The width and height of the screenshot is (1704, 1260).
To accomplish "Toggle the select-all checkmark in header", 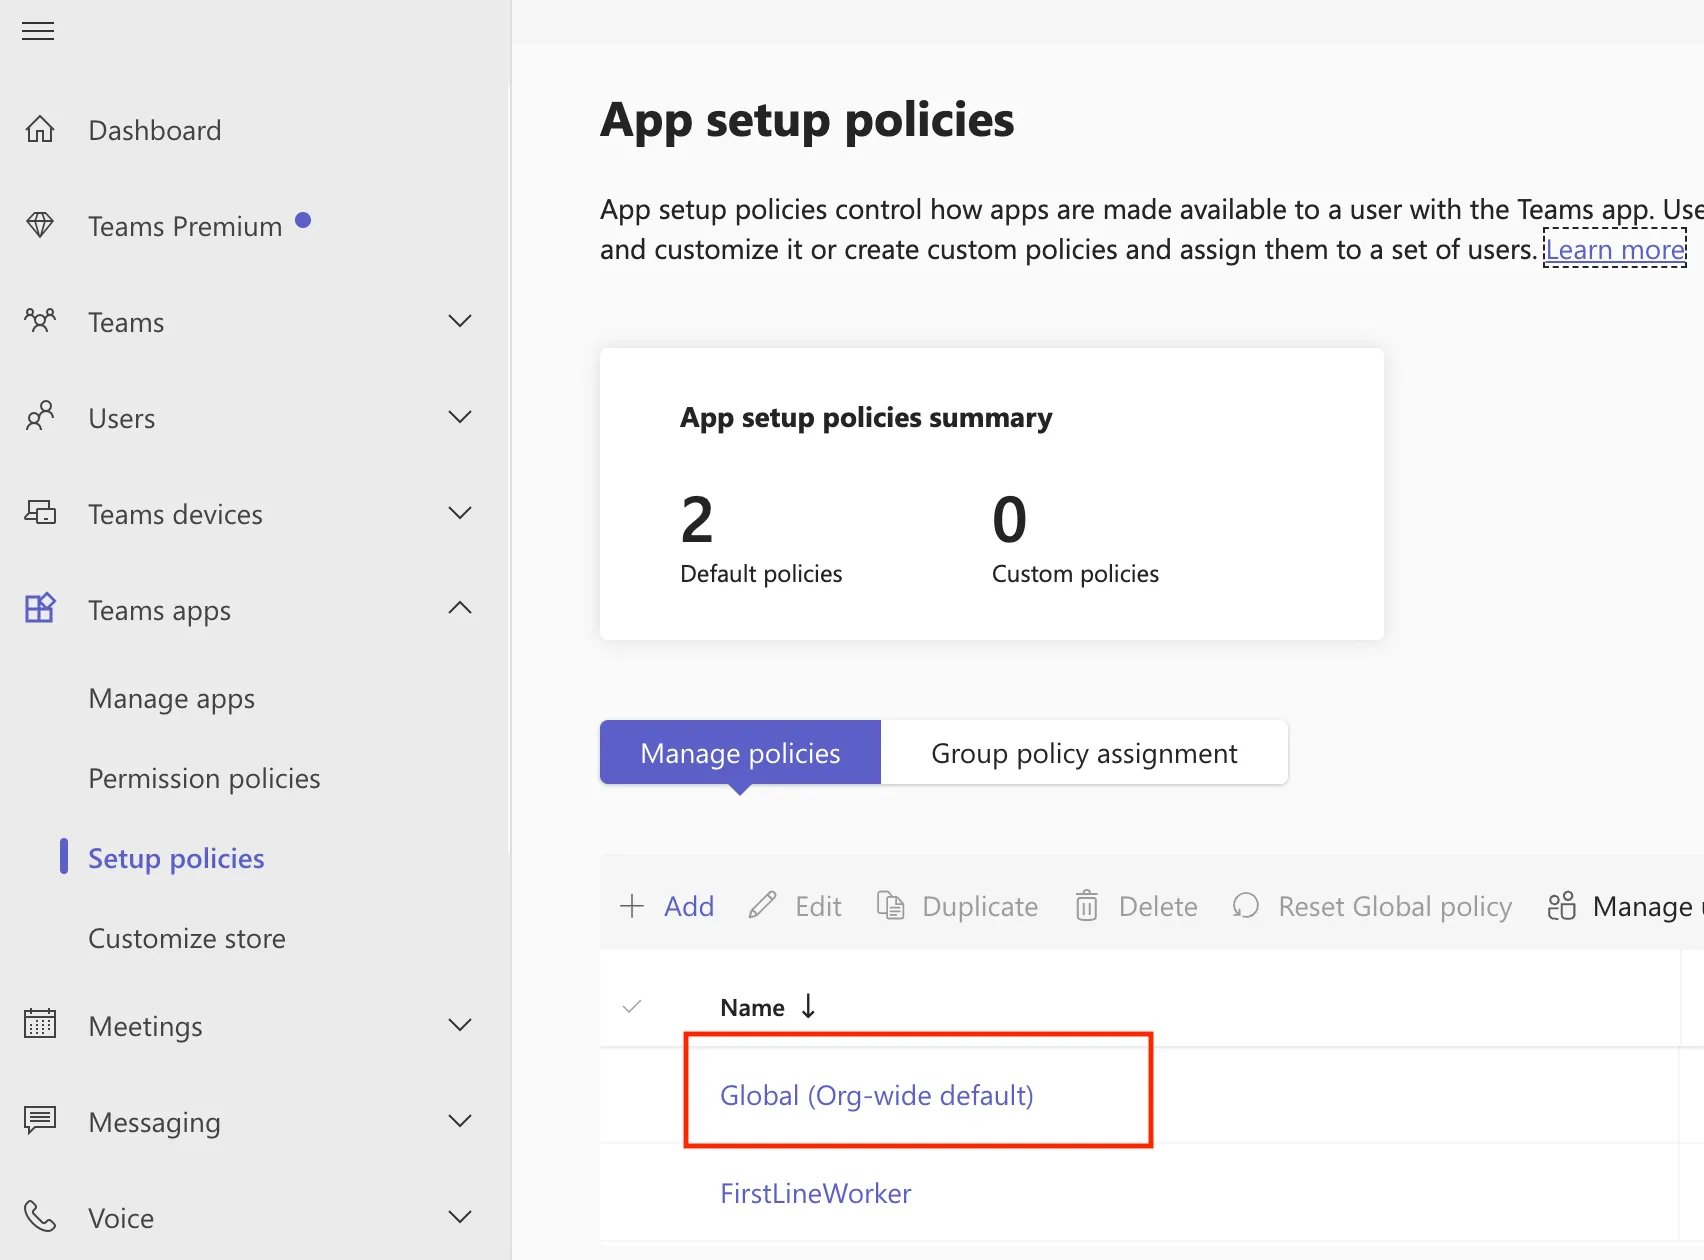I will click(x=632, y=1006).
